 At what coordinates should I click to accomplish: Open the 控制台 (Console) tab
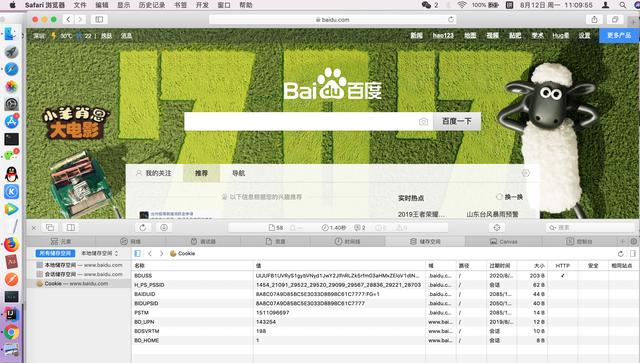[579, 241]
